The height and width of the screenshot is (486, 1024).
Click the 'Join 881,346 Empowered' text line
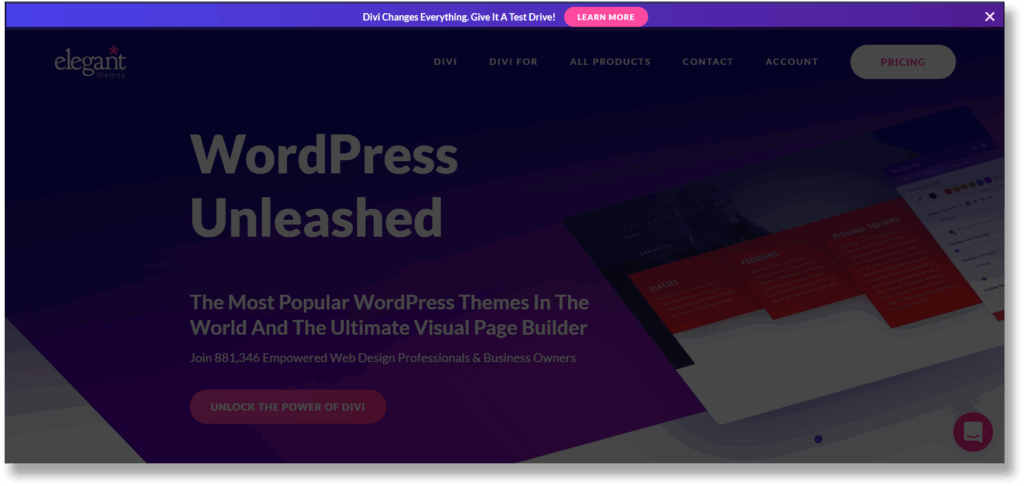382,357
